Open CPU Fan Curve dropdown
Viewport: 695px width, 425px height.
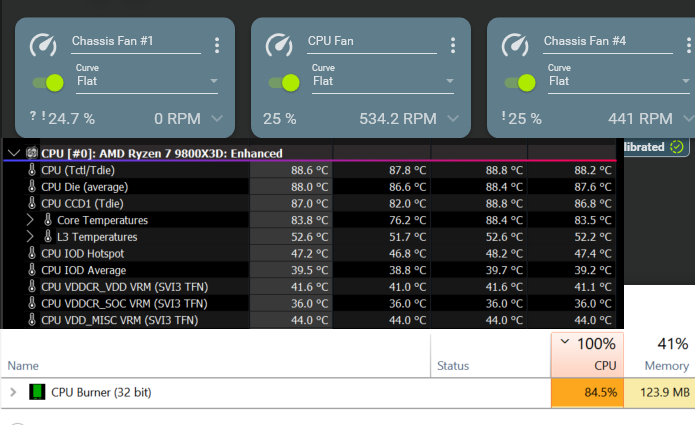383,81
